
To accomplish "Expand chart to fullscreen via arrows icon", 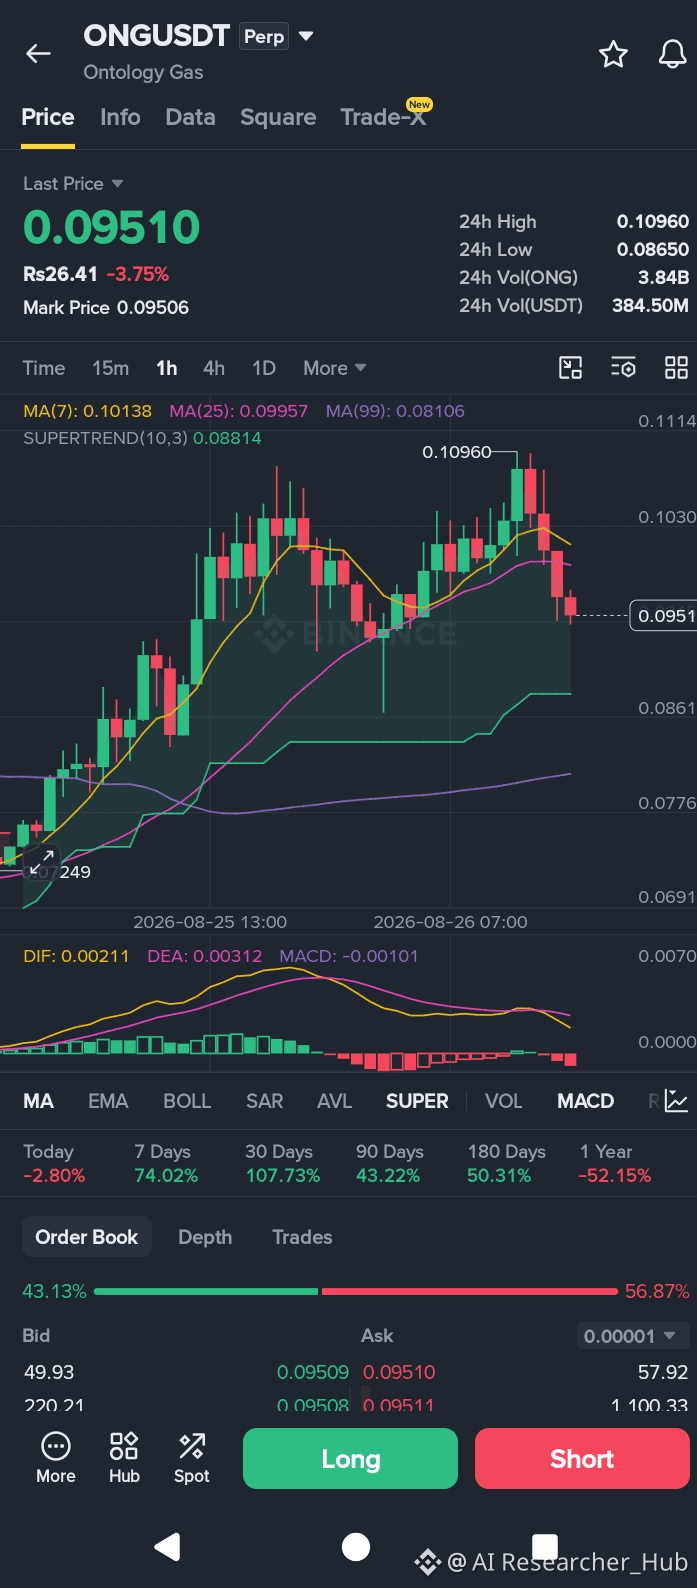I will [41, 863].
